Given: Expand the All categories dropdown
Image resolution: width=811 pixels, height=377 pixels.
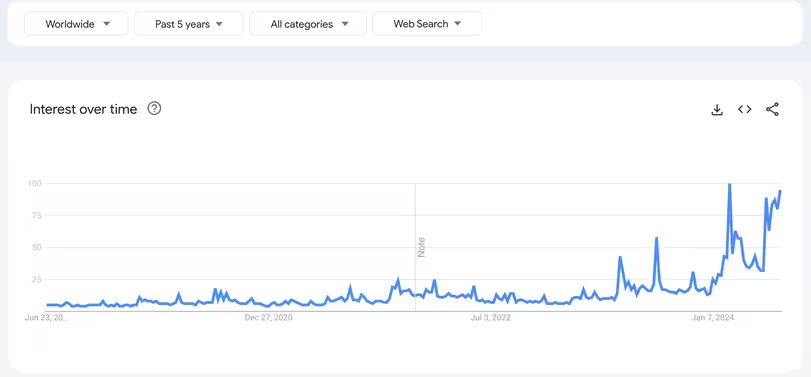Looking at the screenshot, I should 308,24.
